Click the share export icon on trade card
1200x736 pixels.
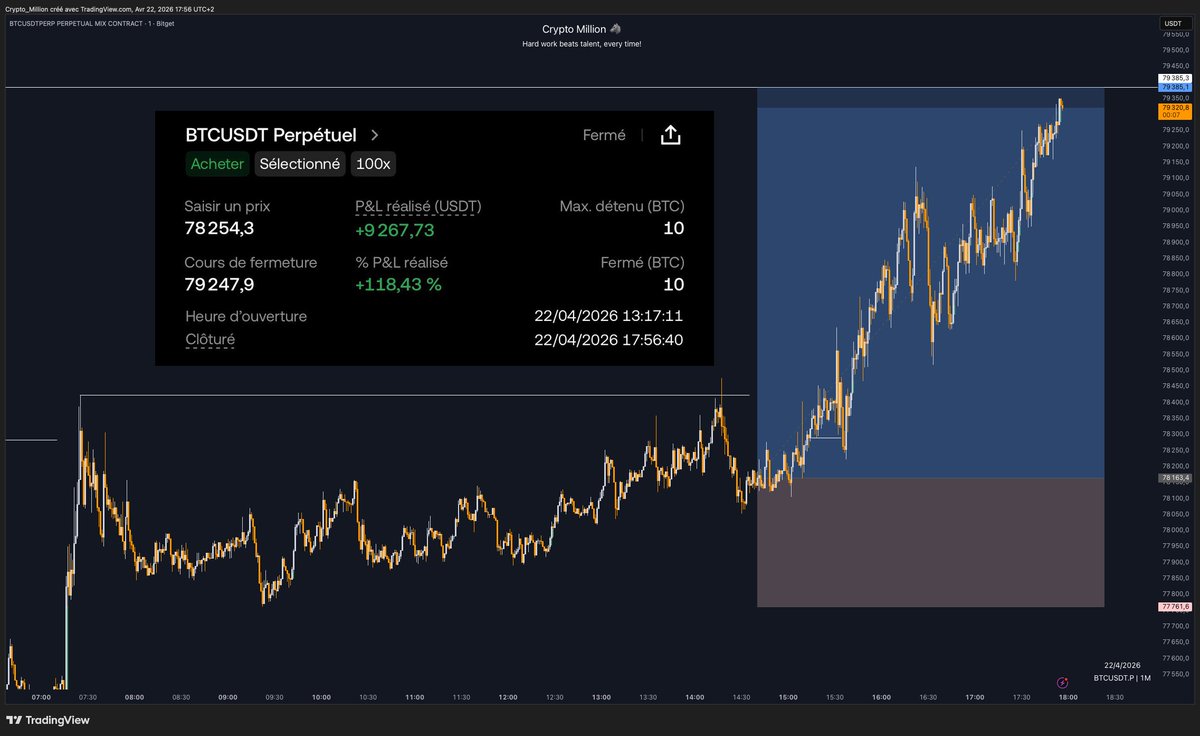pyautogui.click(x=671, y=135)
